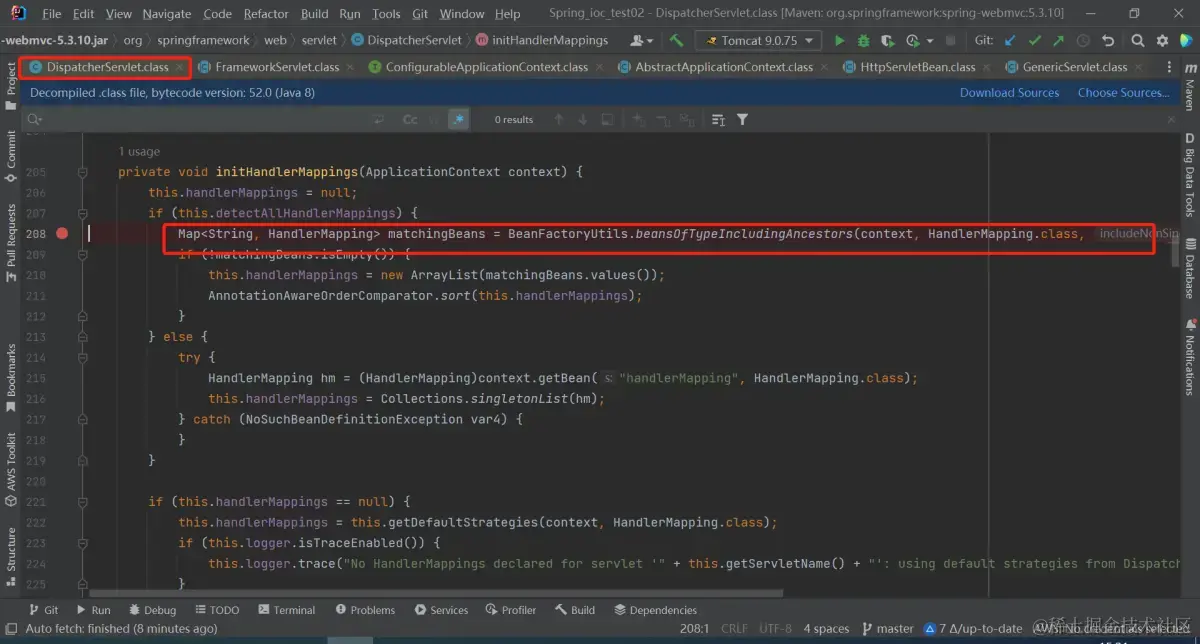This screenshot has height=644, width=1200.
Task: Click the Choose Sources... link
Action: (1123, 93)
